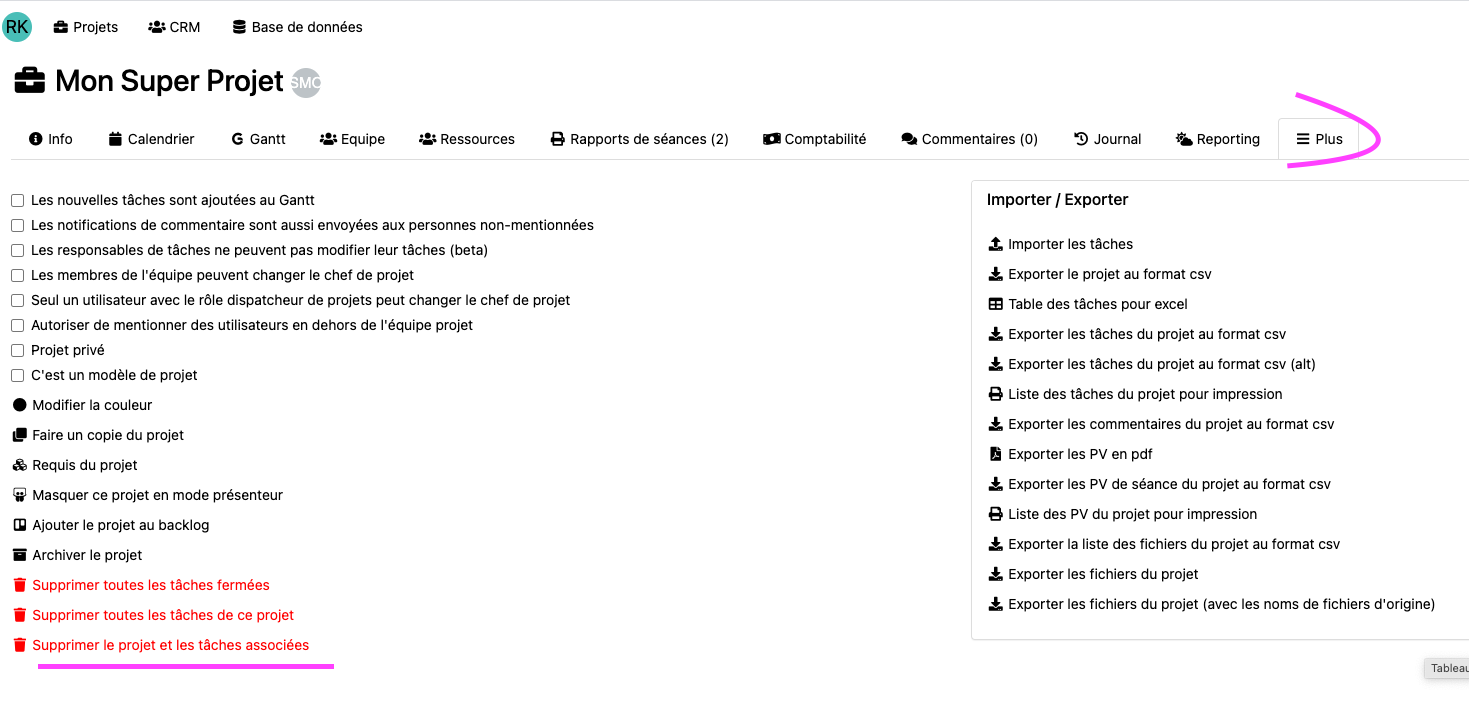Enable the Projet privé checkbox
The height and width of the screenshot is (722, 1469).
click(18, 351)
